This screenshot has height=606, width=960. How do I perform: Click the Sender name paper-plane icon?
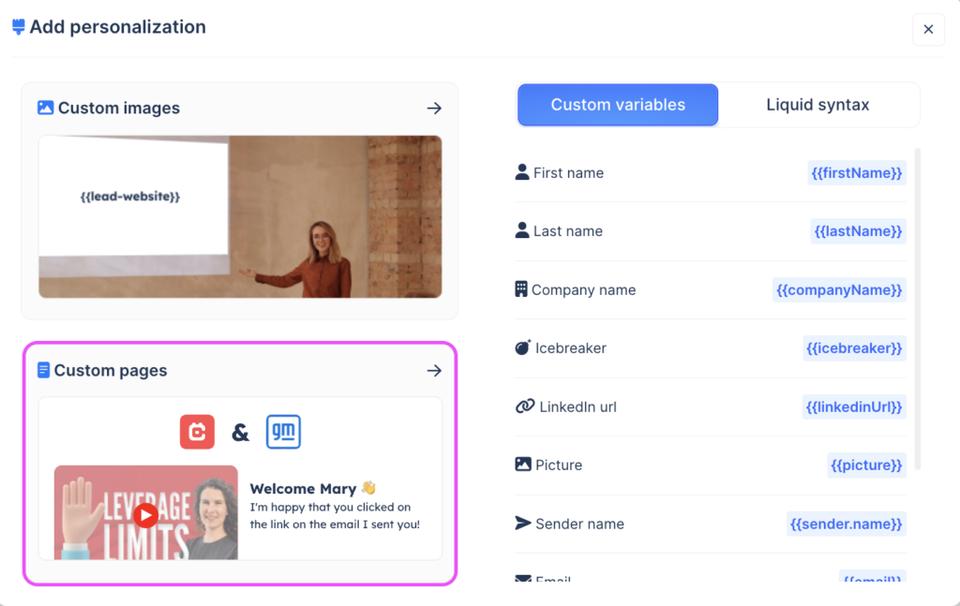point(523,523)
